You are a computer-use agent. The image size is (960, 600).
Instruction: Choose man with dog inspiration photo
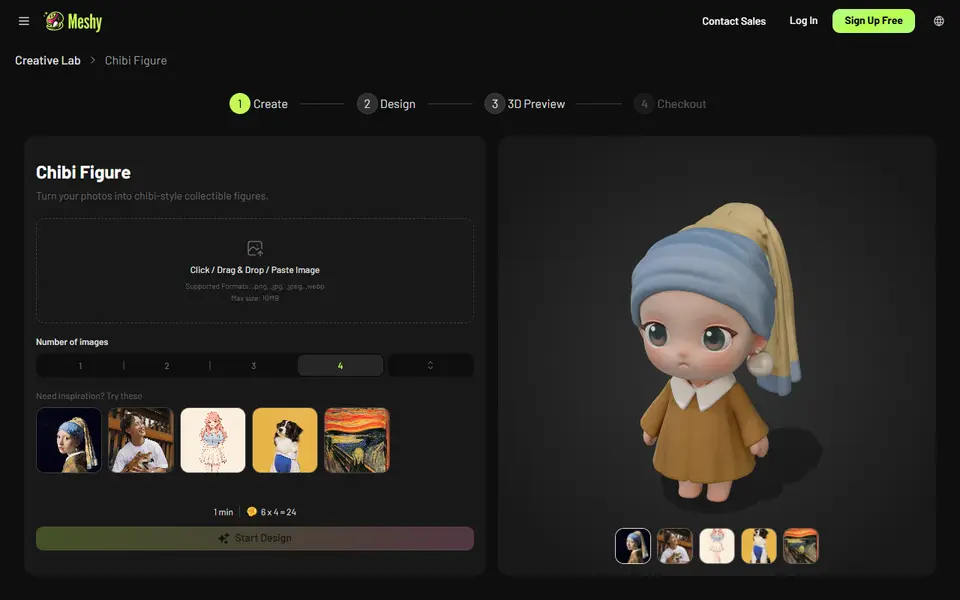pos(141,440)
